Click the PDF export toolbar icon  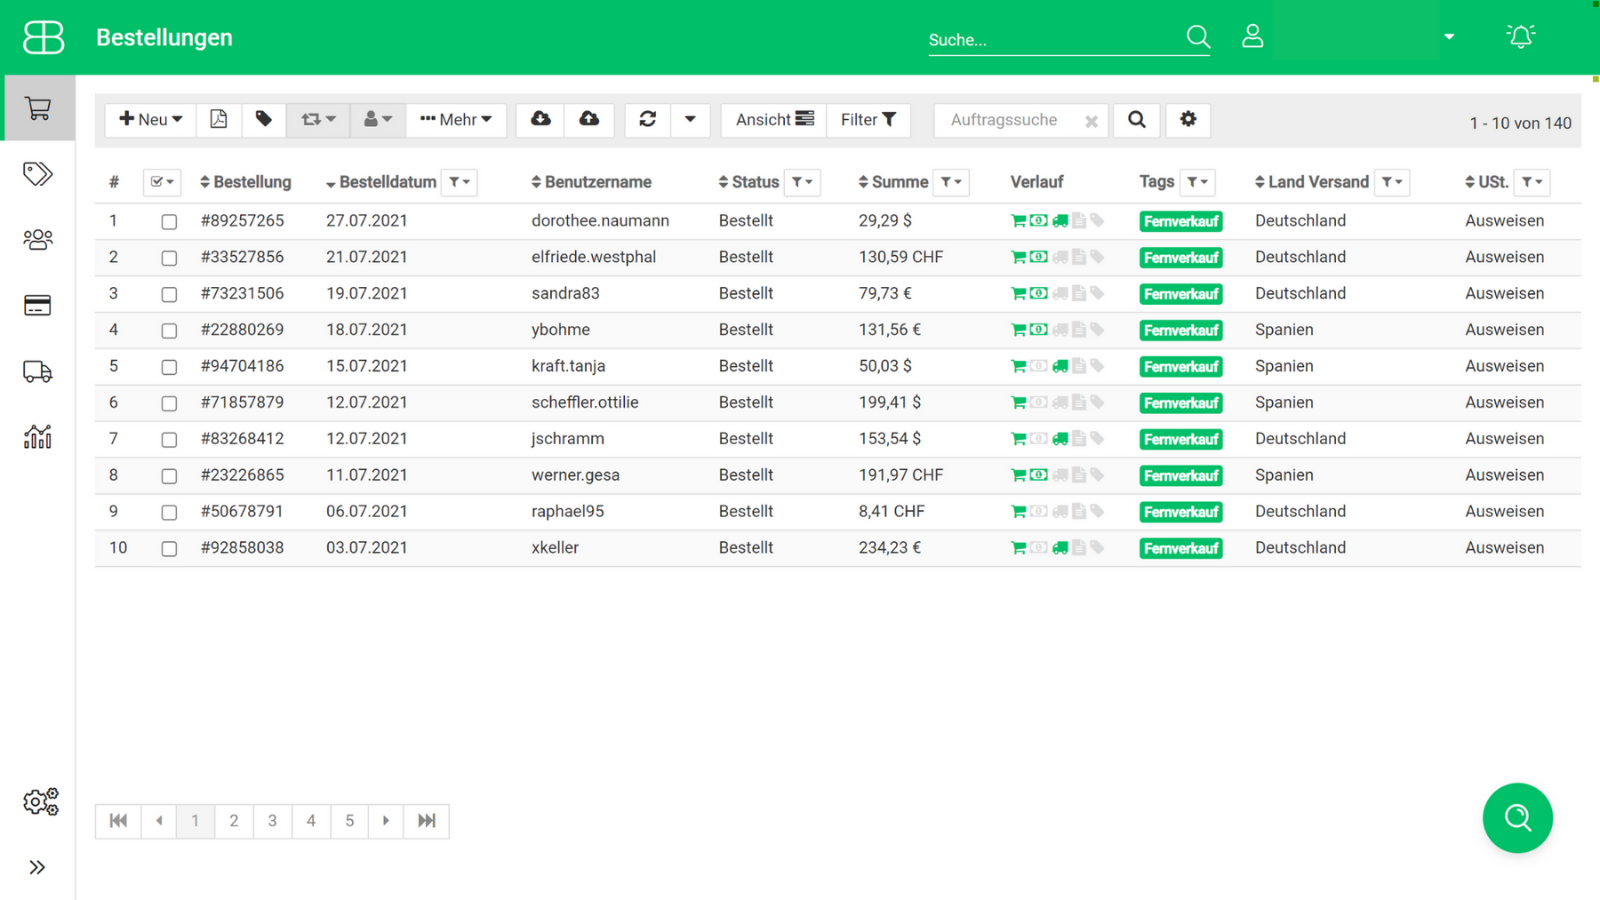[x=218, y=119]
